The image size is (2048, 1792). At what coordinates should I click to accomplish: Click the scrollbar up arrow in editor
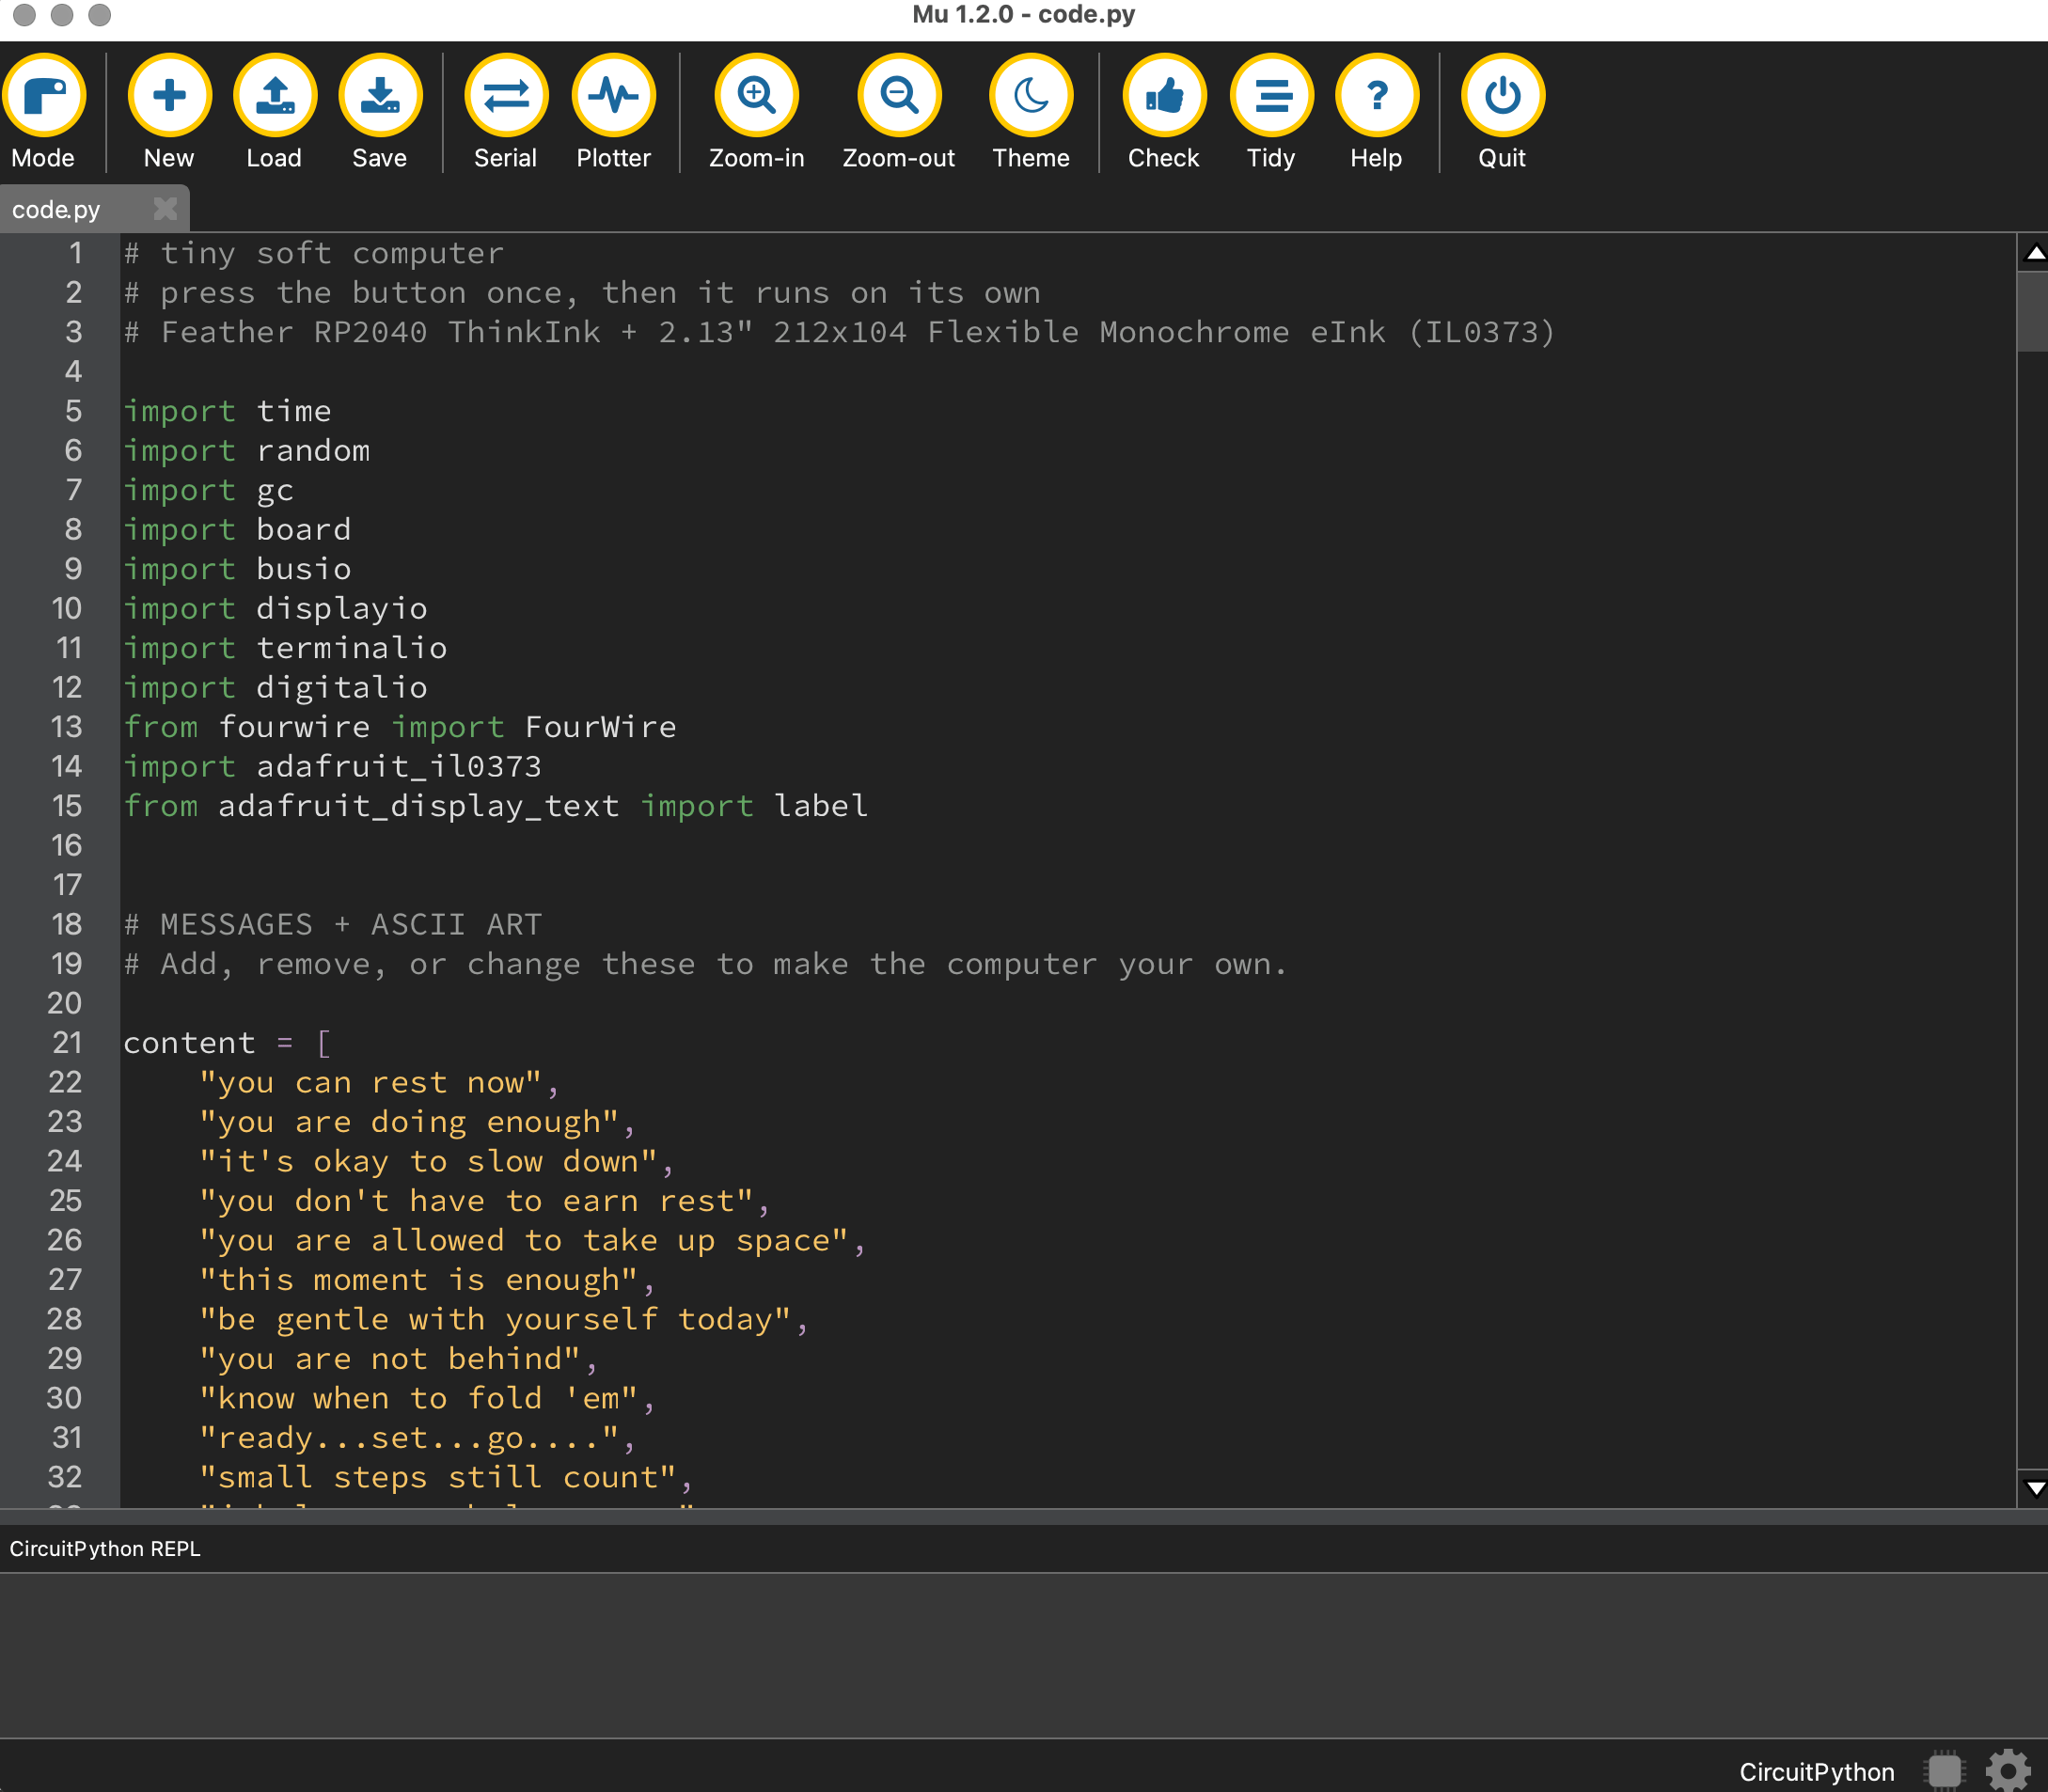pos(2034,253)
